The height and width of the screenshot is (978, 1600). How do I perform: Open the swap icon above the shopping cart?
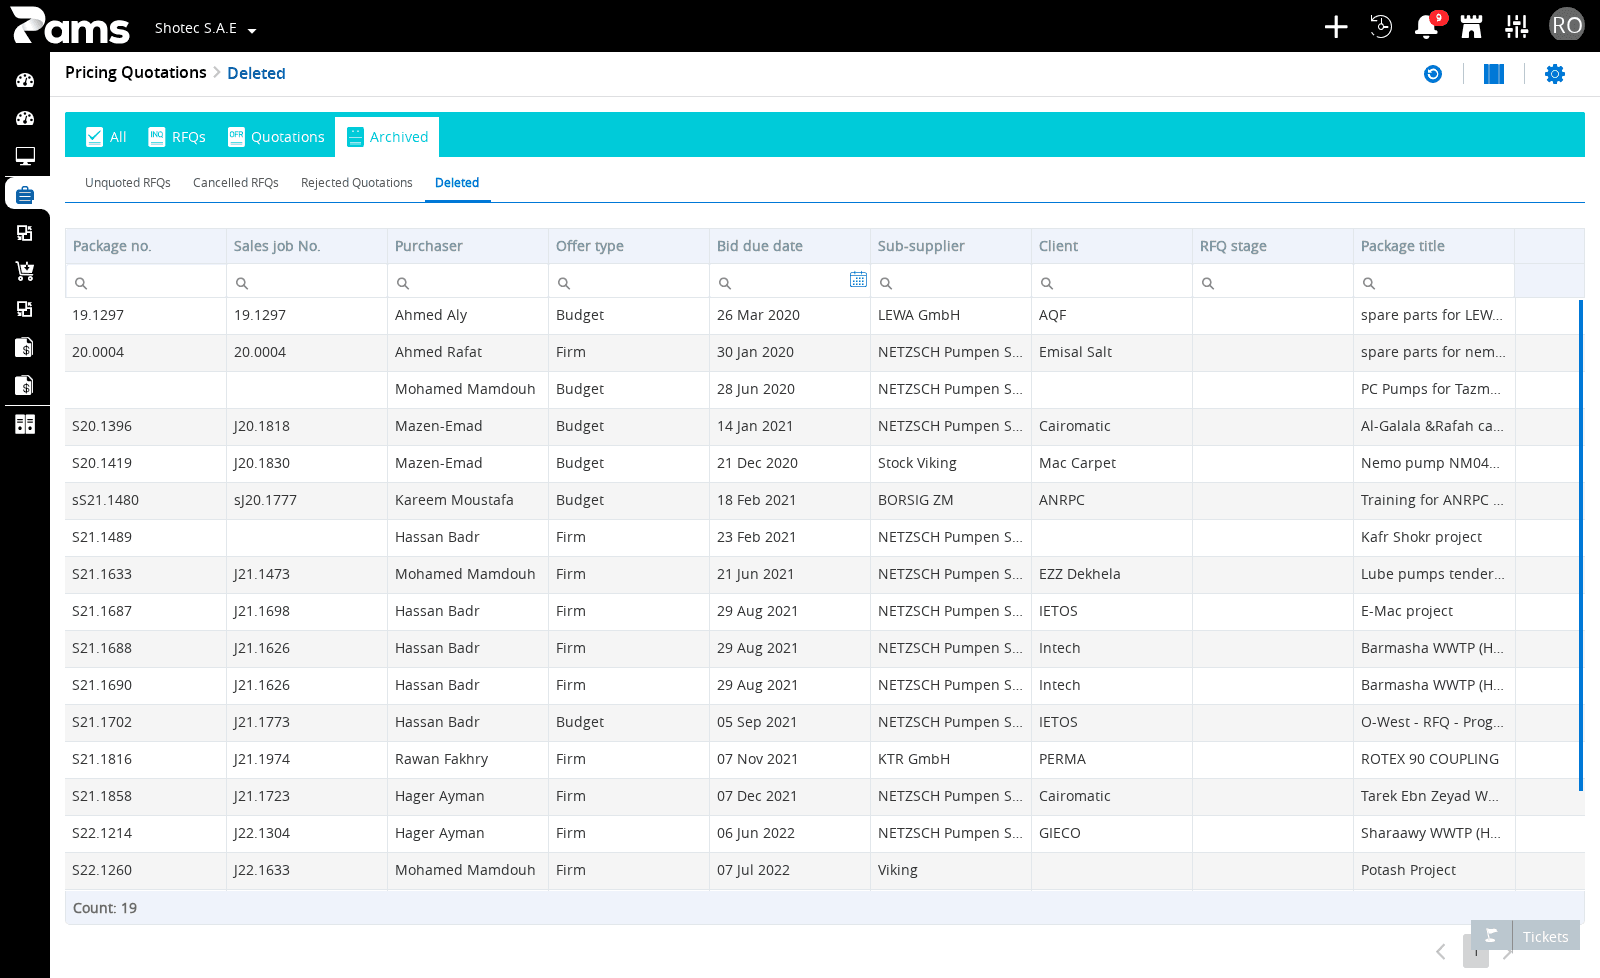coord(25,233)
